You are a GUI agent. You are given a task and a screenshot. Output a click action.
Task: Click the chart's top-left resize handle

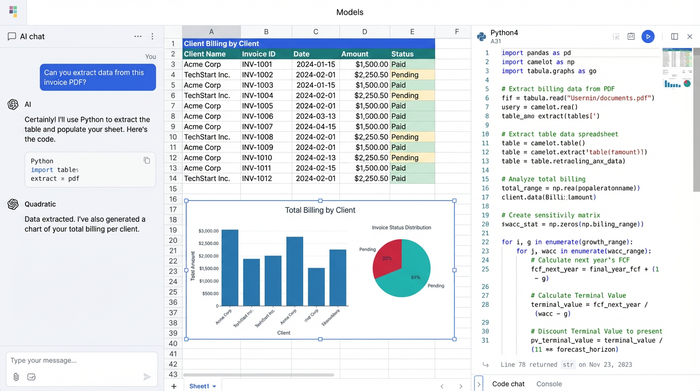click(x=186, y=201)
